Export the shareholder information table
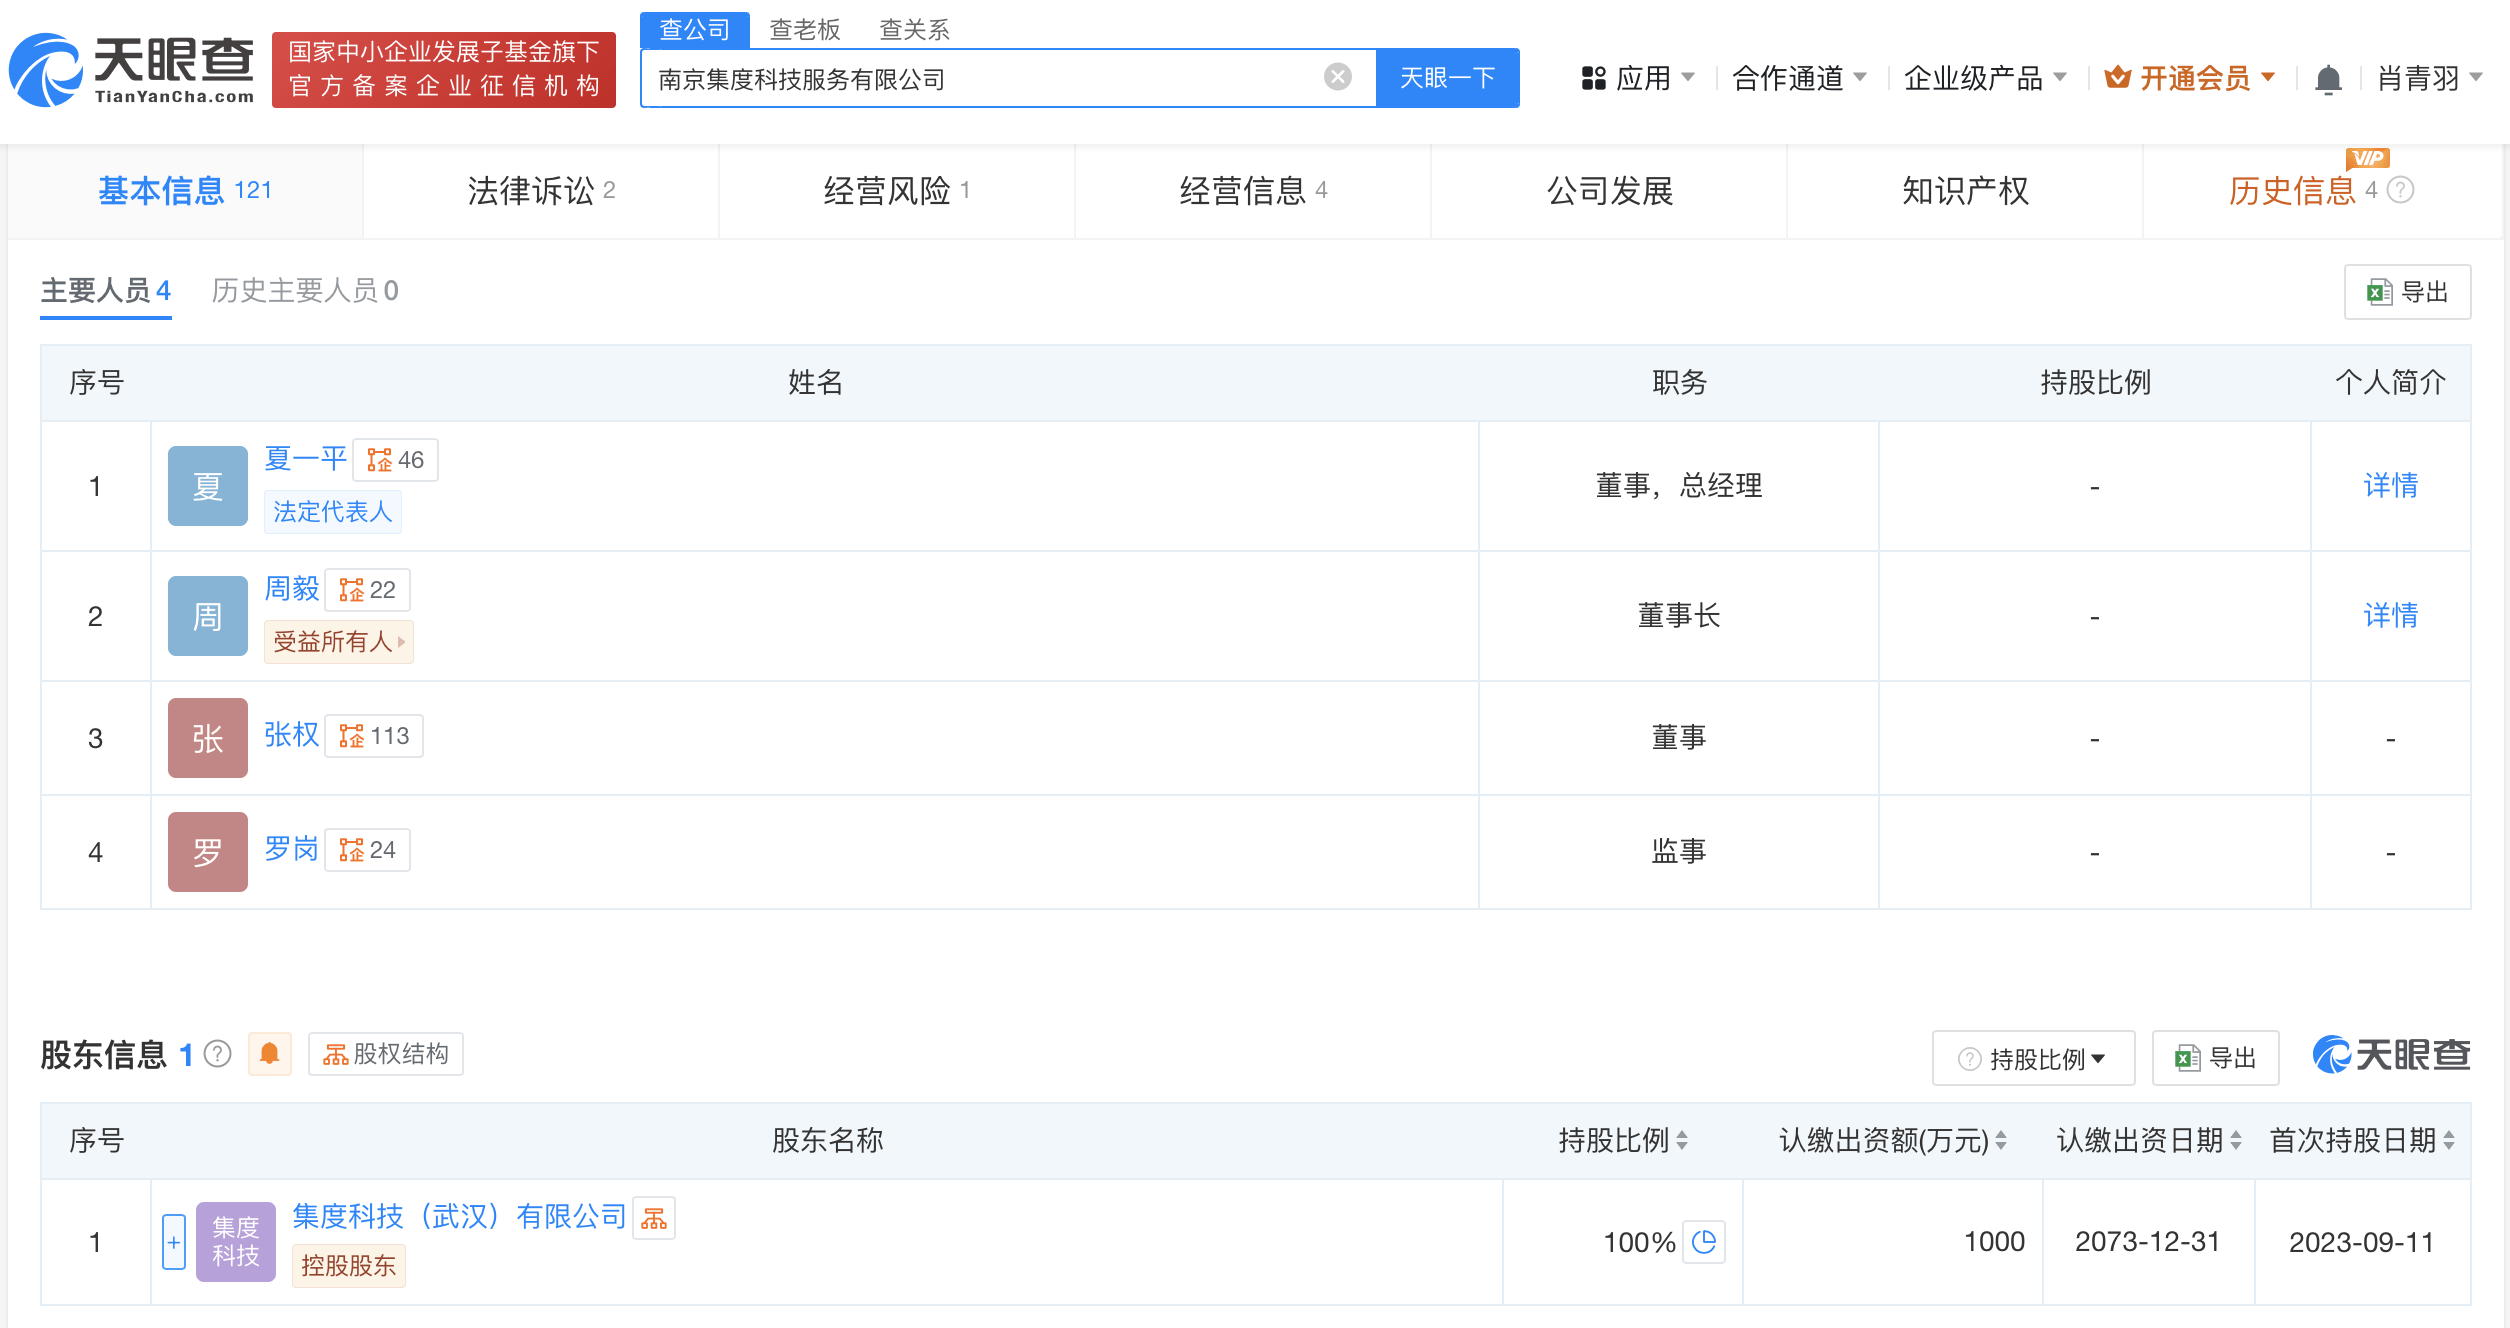 [x=2215, y=1058]
